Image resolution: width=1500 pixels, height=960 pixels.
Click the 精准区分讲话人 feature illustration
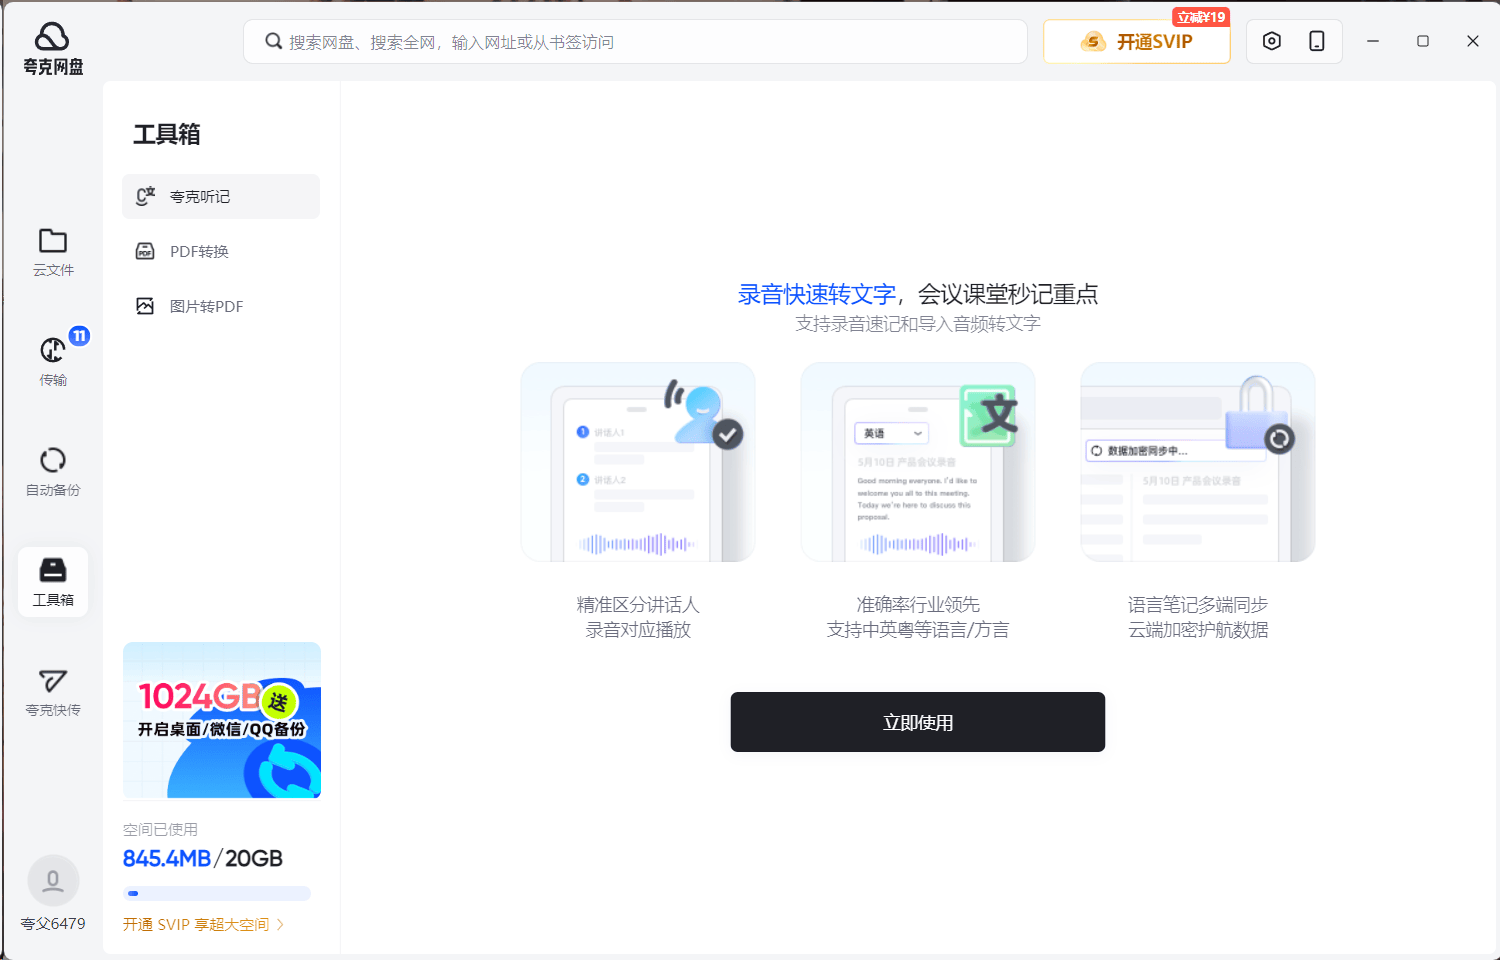[638, 462]
